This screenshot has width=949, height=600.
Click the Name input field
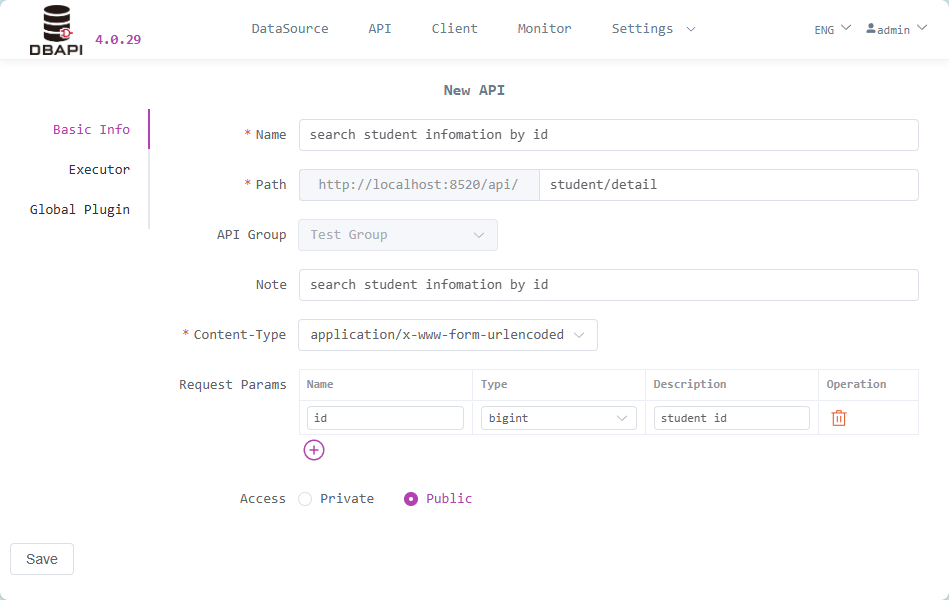[x=608, y=134]
